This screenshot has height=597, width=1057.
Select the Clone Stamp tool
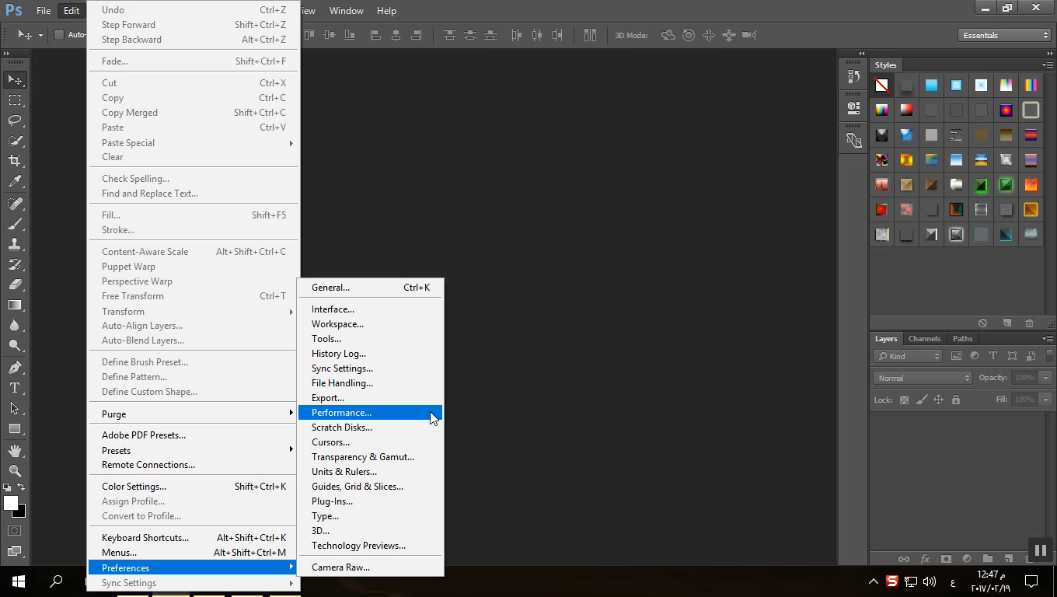[x=15, y=244]
